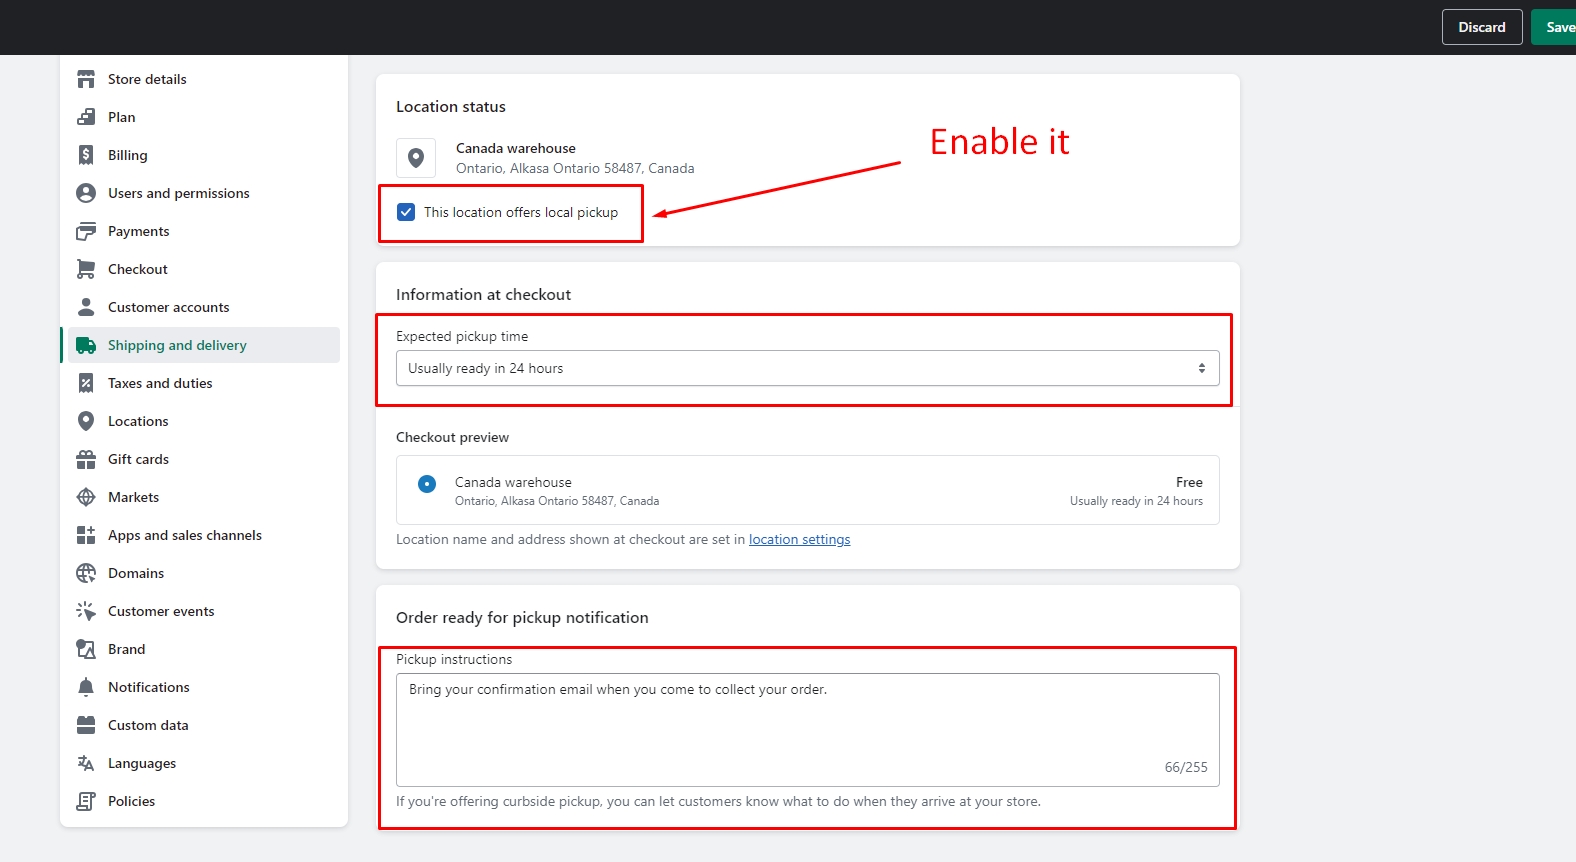Open the Expected pickup time dropdown

[x=806, y=368]
